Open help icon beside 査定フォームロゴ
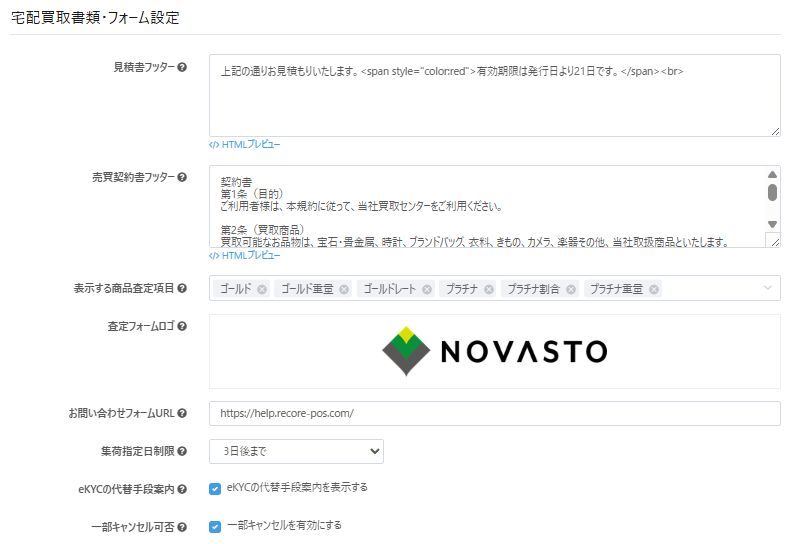Image resolution: width=789 pixels, height=544 pixels. pos(182,326)
